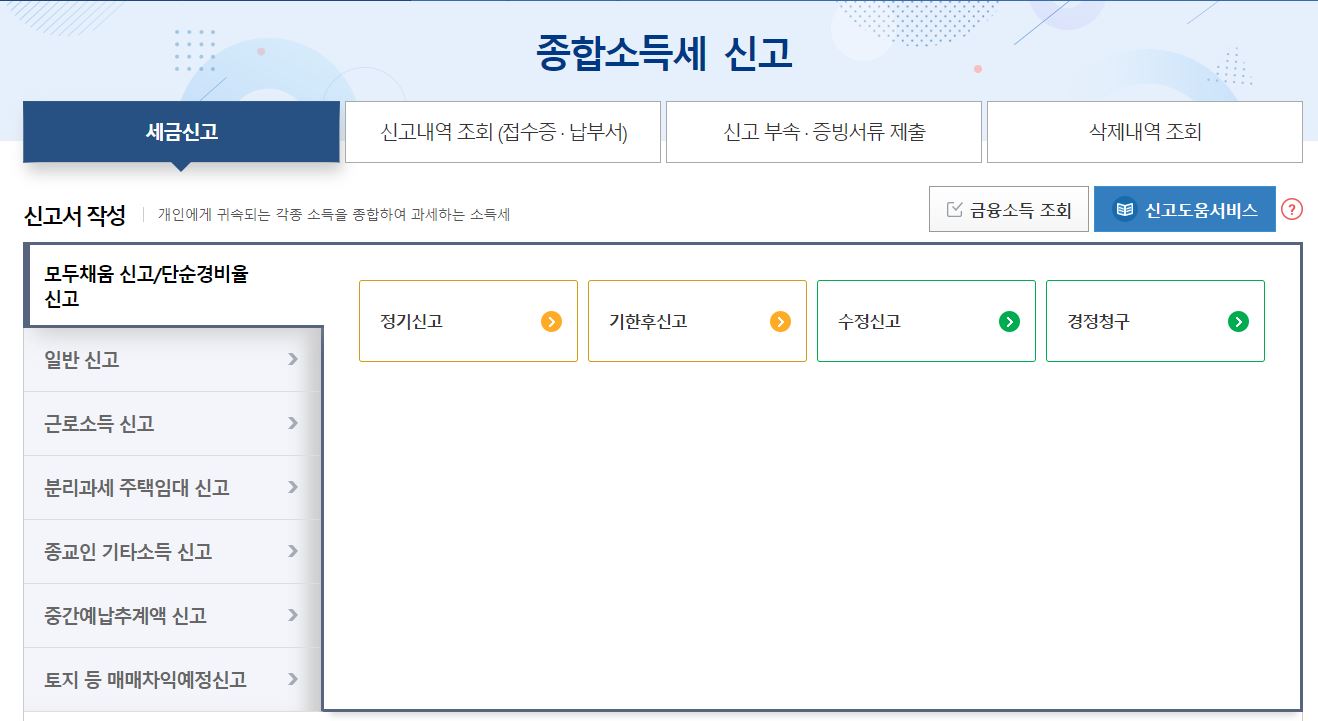Click the 금융소득 조회 button
The image size is (1318, 721).
(1008, 209)
